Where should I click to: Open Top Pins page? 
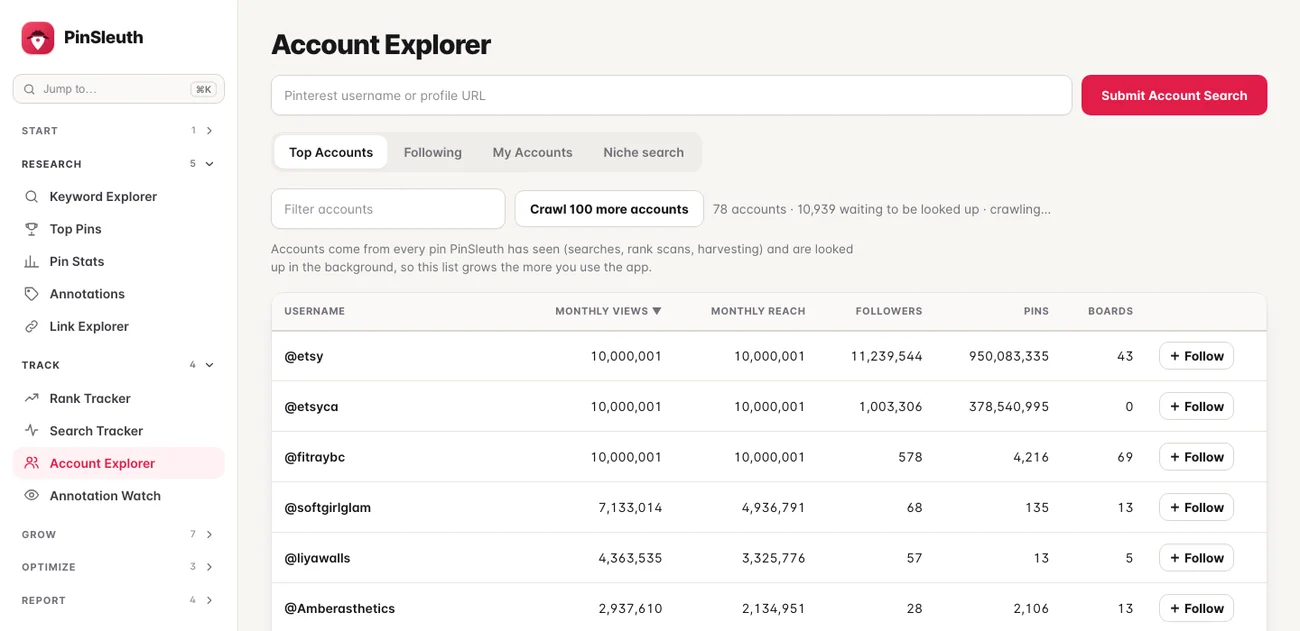click(x=118, y=229)
